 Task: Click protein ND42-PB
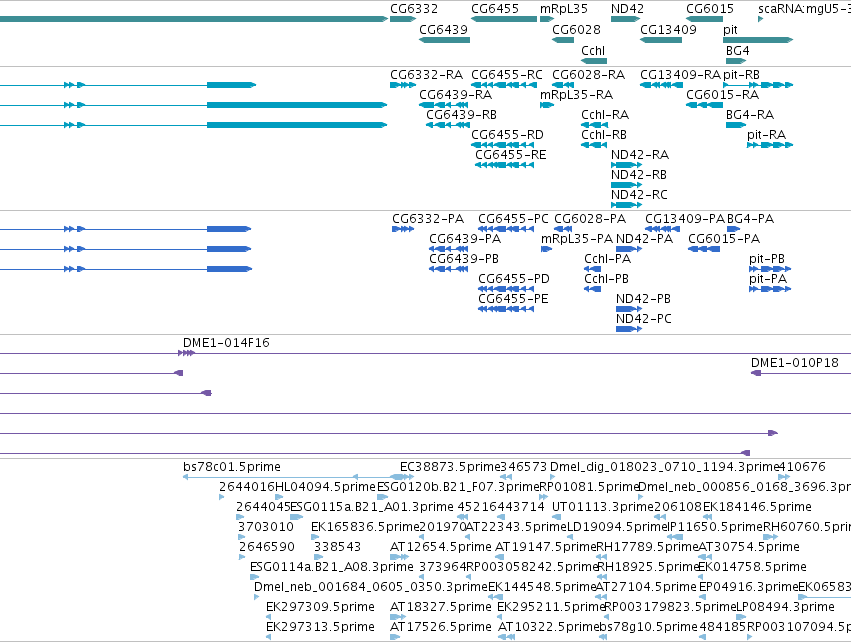[x=643, y=299]
